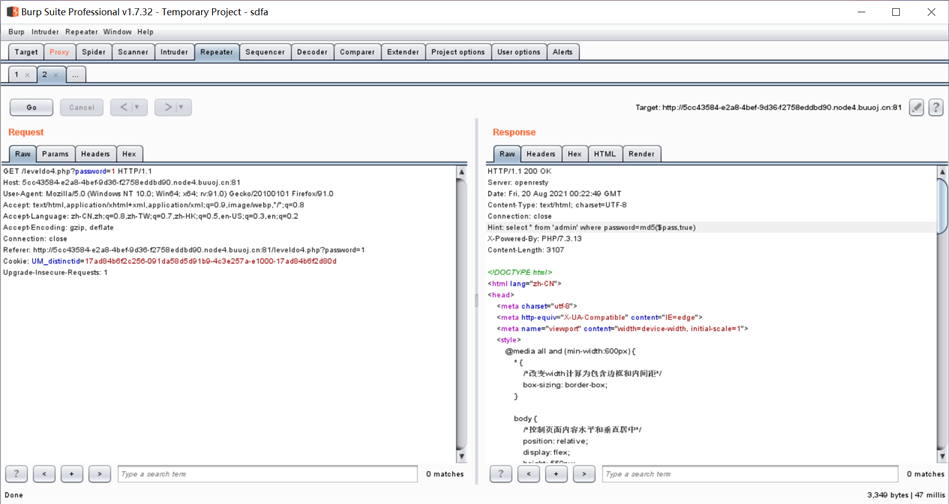Switch to the Proxy tab
The height and width of the screenshot is (504, 949).
tap(59, 52)
